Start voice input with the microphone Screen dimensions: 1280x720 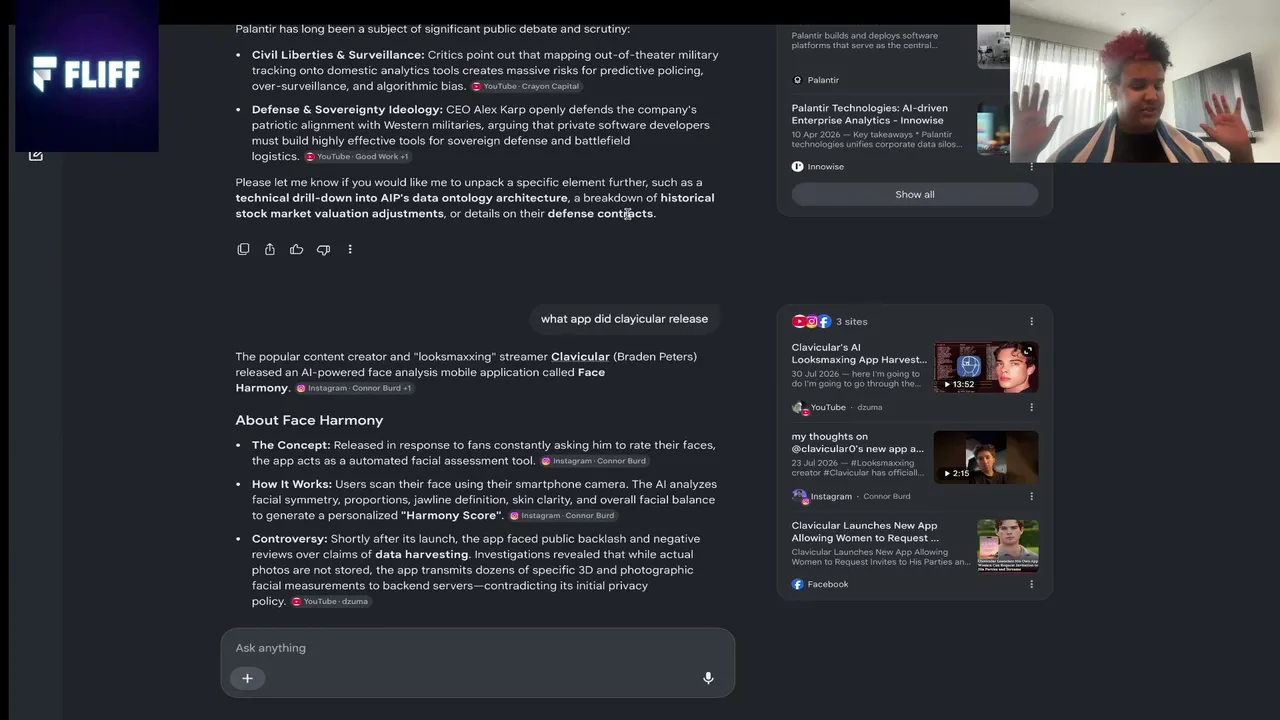tap(708, 678)
